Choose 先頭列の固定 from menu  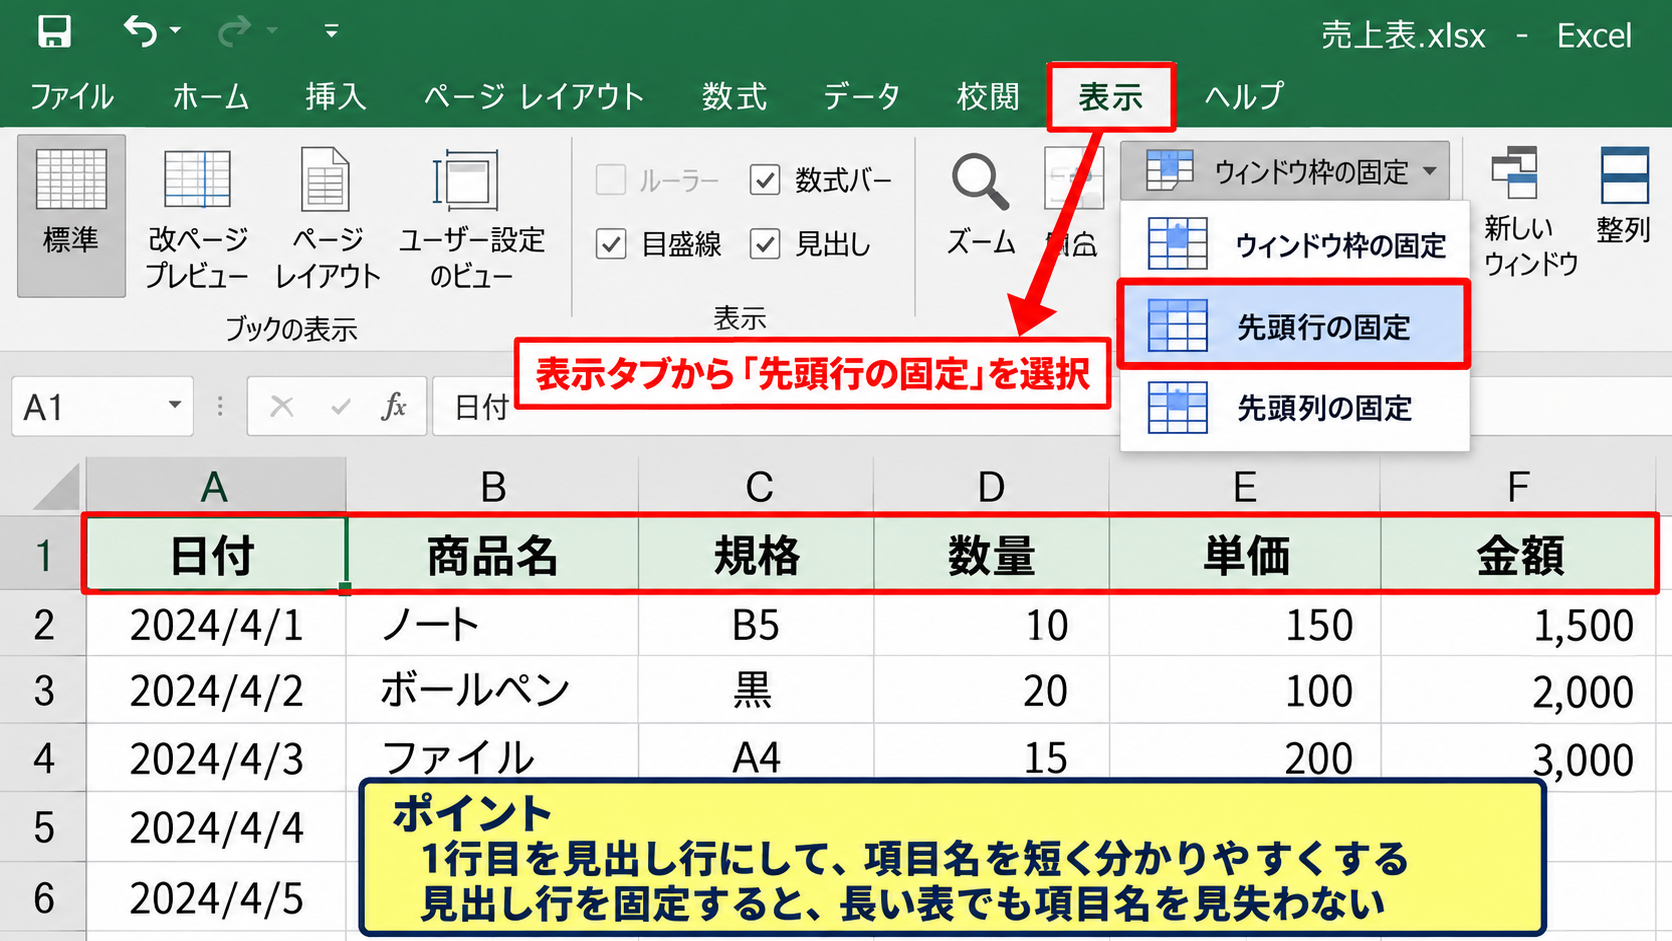(x=1295, y=408)
